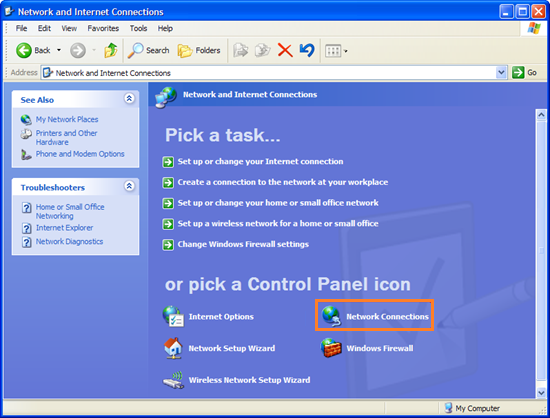Click the Move To toolbar icon
This screenshot has width=550, height=418.
pos(241,50)
